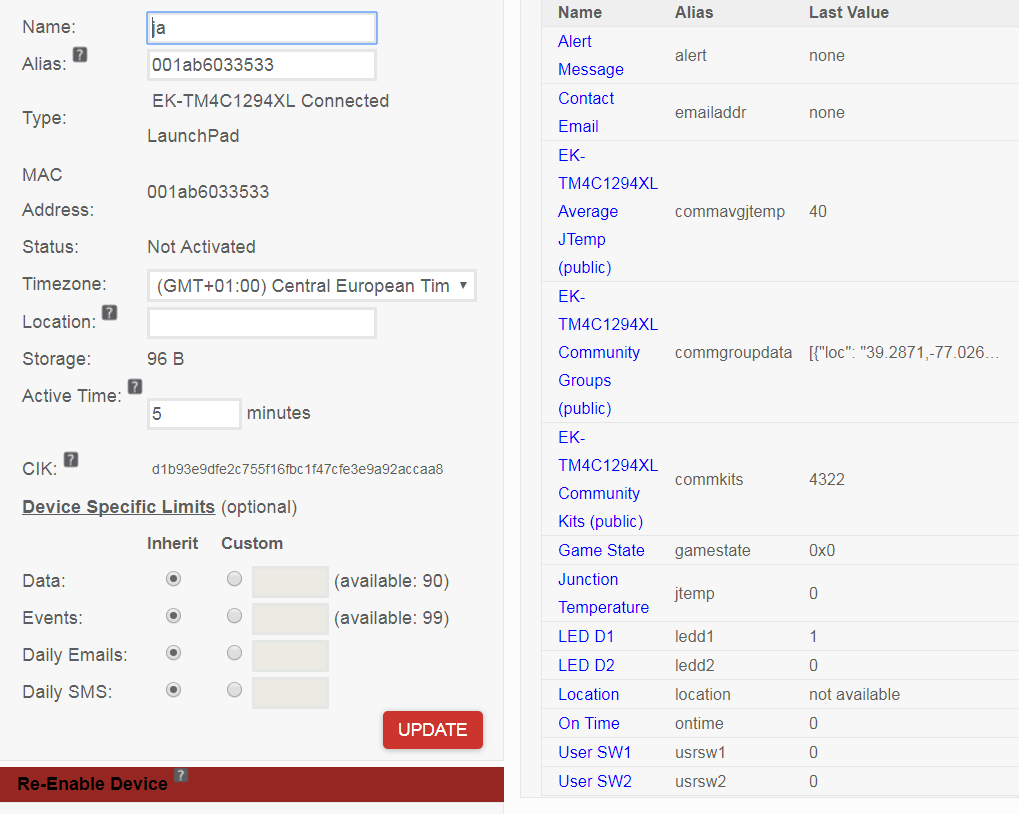This screenshot has width=1019, height=814.
Task: Open the LED D1 dataport link
Action: point(586,637)
